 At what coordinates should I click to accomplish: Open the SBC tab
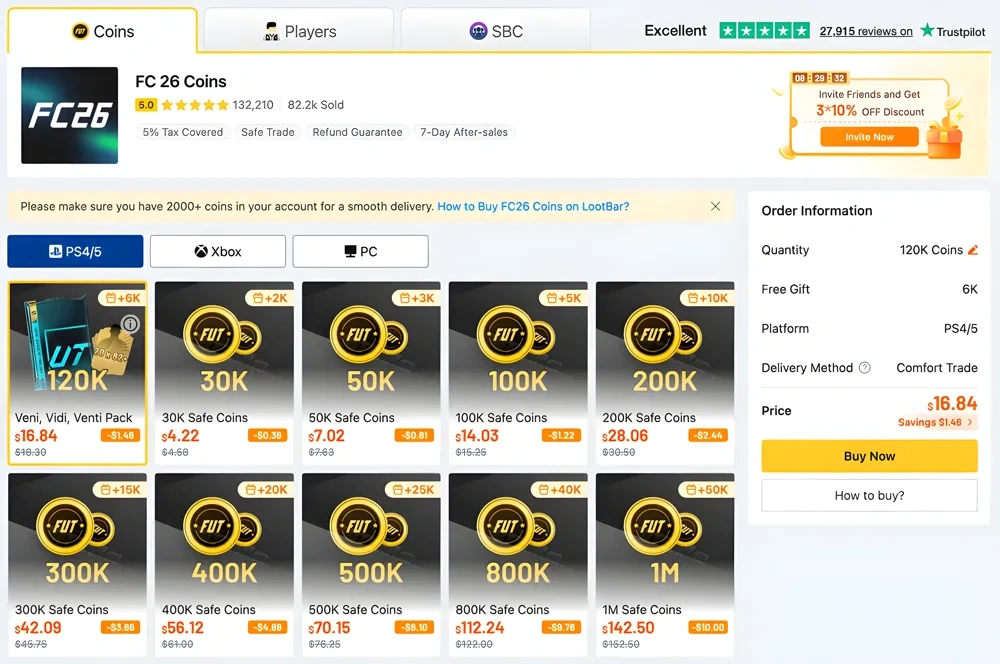[x=496, y=31]
